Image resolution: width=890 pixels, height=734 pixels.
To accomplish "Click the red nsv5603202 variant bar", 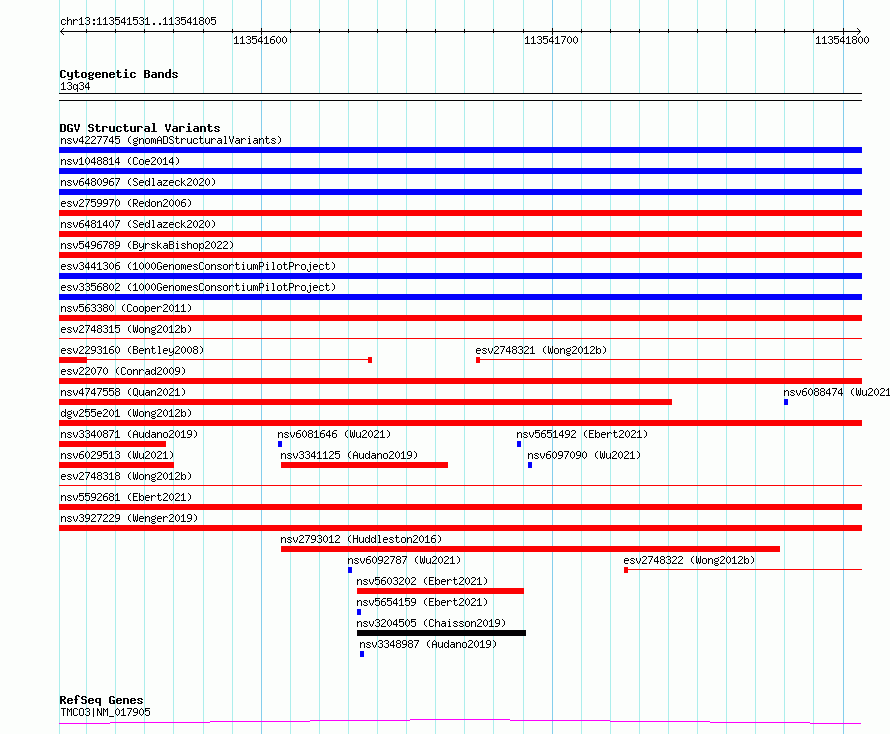I will coord(440,591).
